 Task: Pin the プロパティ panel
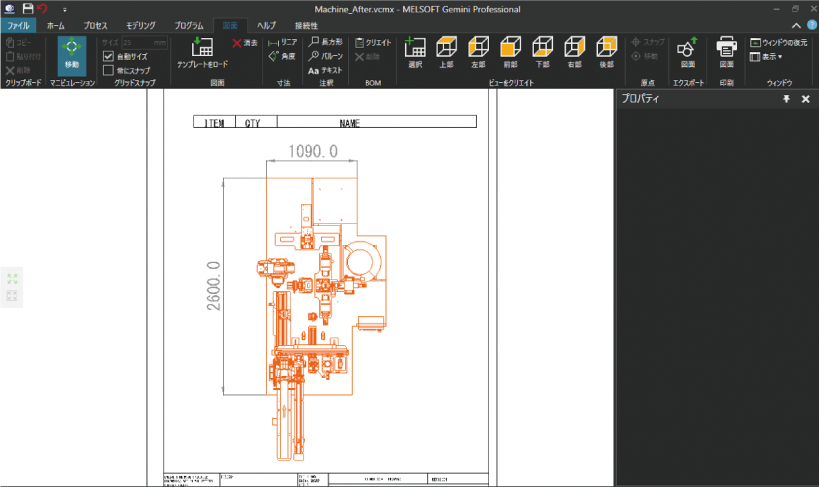click(x=786, y=99)
